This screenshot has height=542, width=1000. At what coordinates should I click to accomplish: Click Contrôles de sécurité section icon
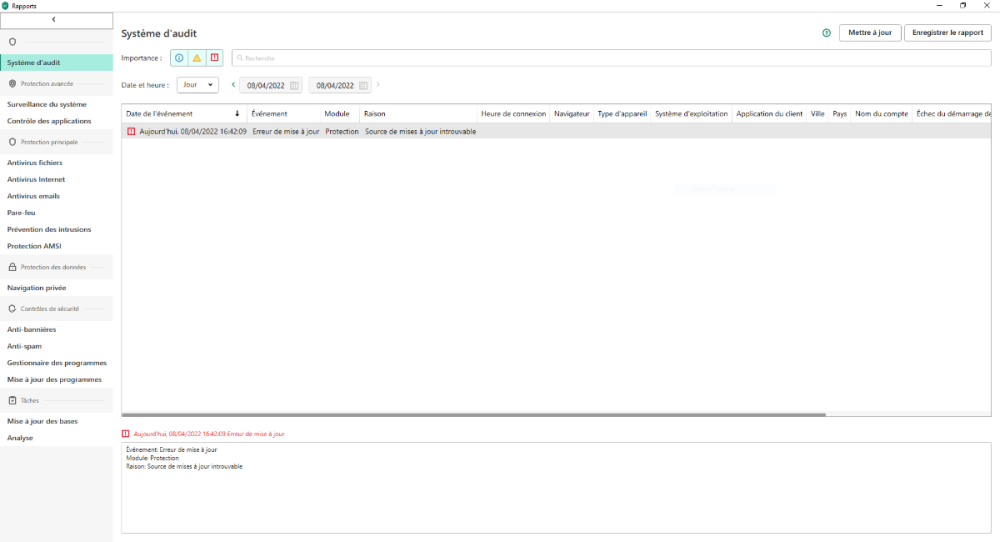coord(12,309)
